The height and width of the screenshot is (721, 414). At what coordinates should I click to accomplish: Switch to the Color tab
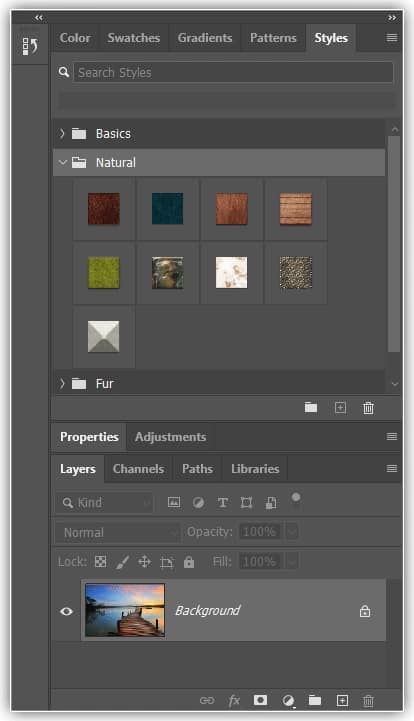75,38
